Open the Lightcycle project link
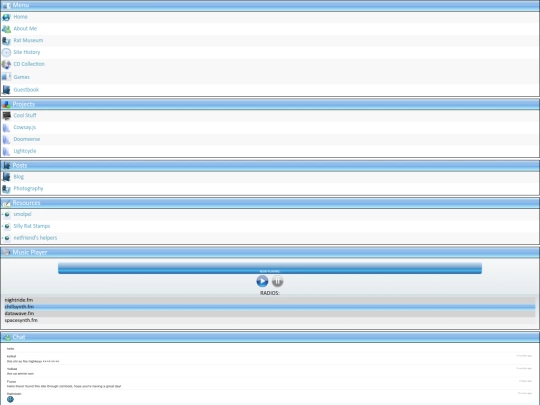 [25, 151]
